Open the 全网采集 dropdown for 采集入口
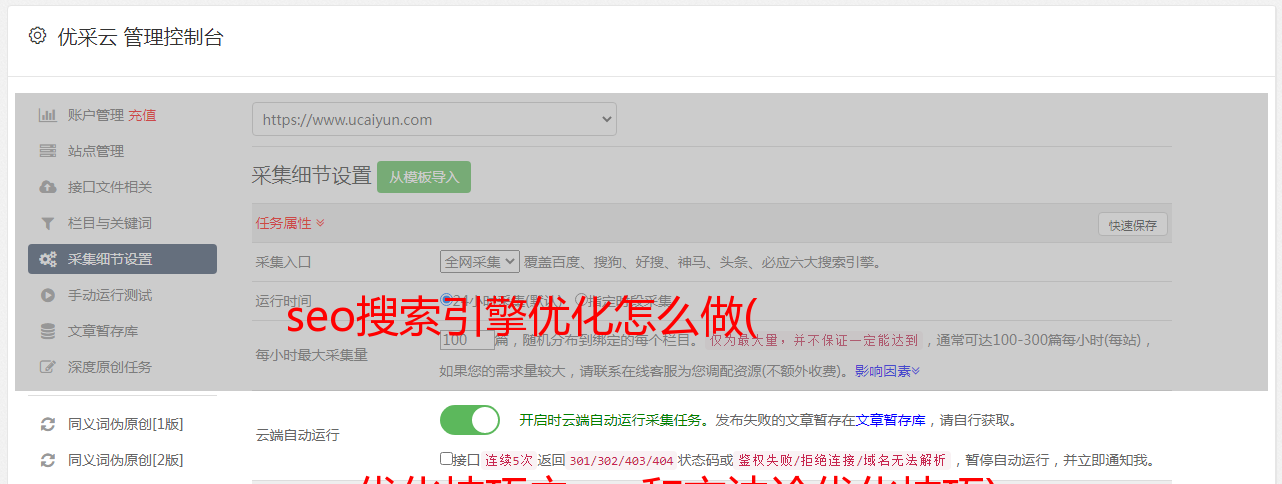The image size is (1282, 484). (480, 262)
